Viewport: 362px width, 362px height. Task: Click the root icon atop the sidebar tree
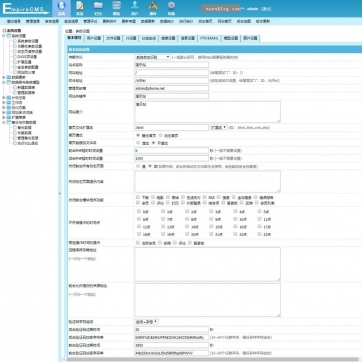pyautogui.click(x=4, y=30)
